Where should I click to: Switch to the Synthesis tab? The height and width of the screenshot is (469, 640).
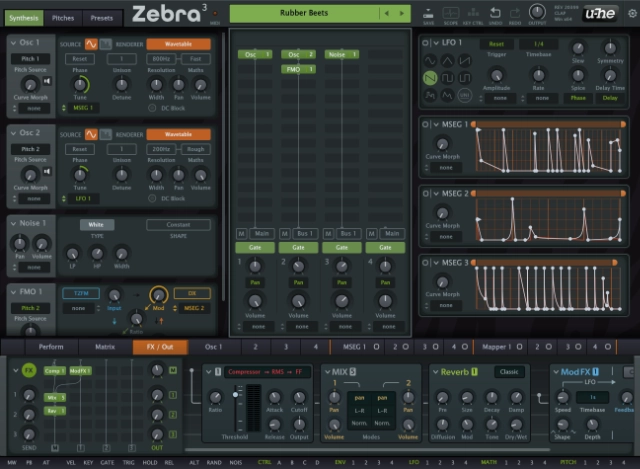click(x=24, y=18)
